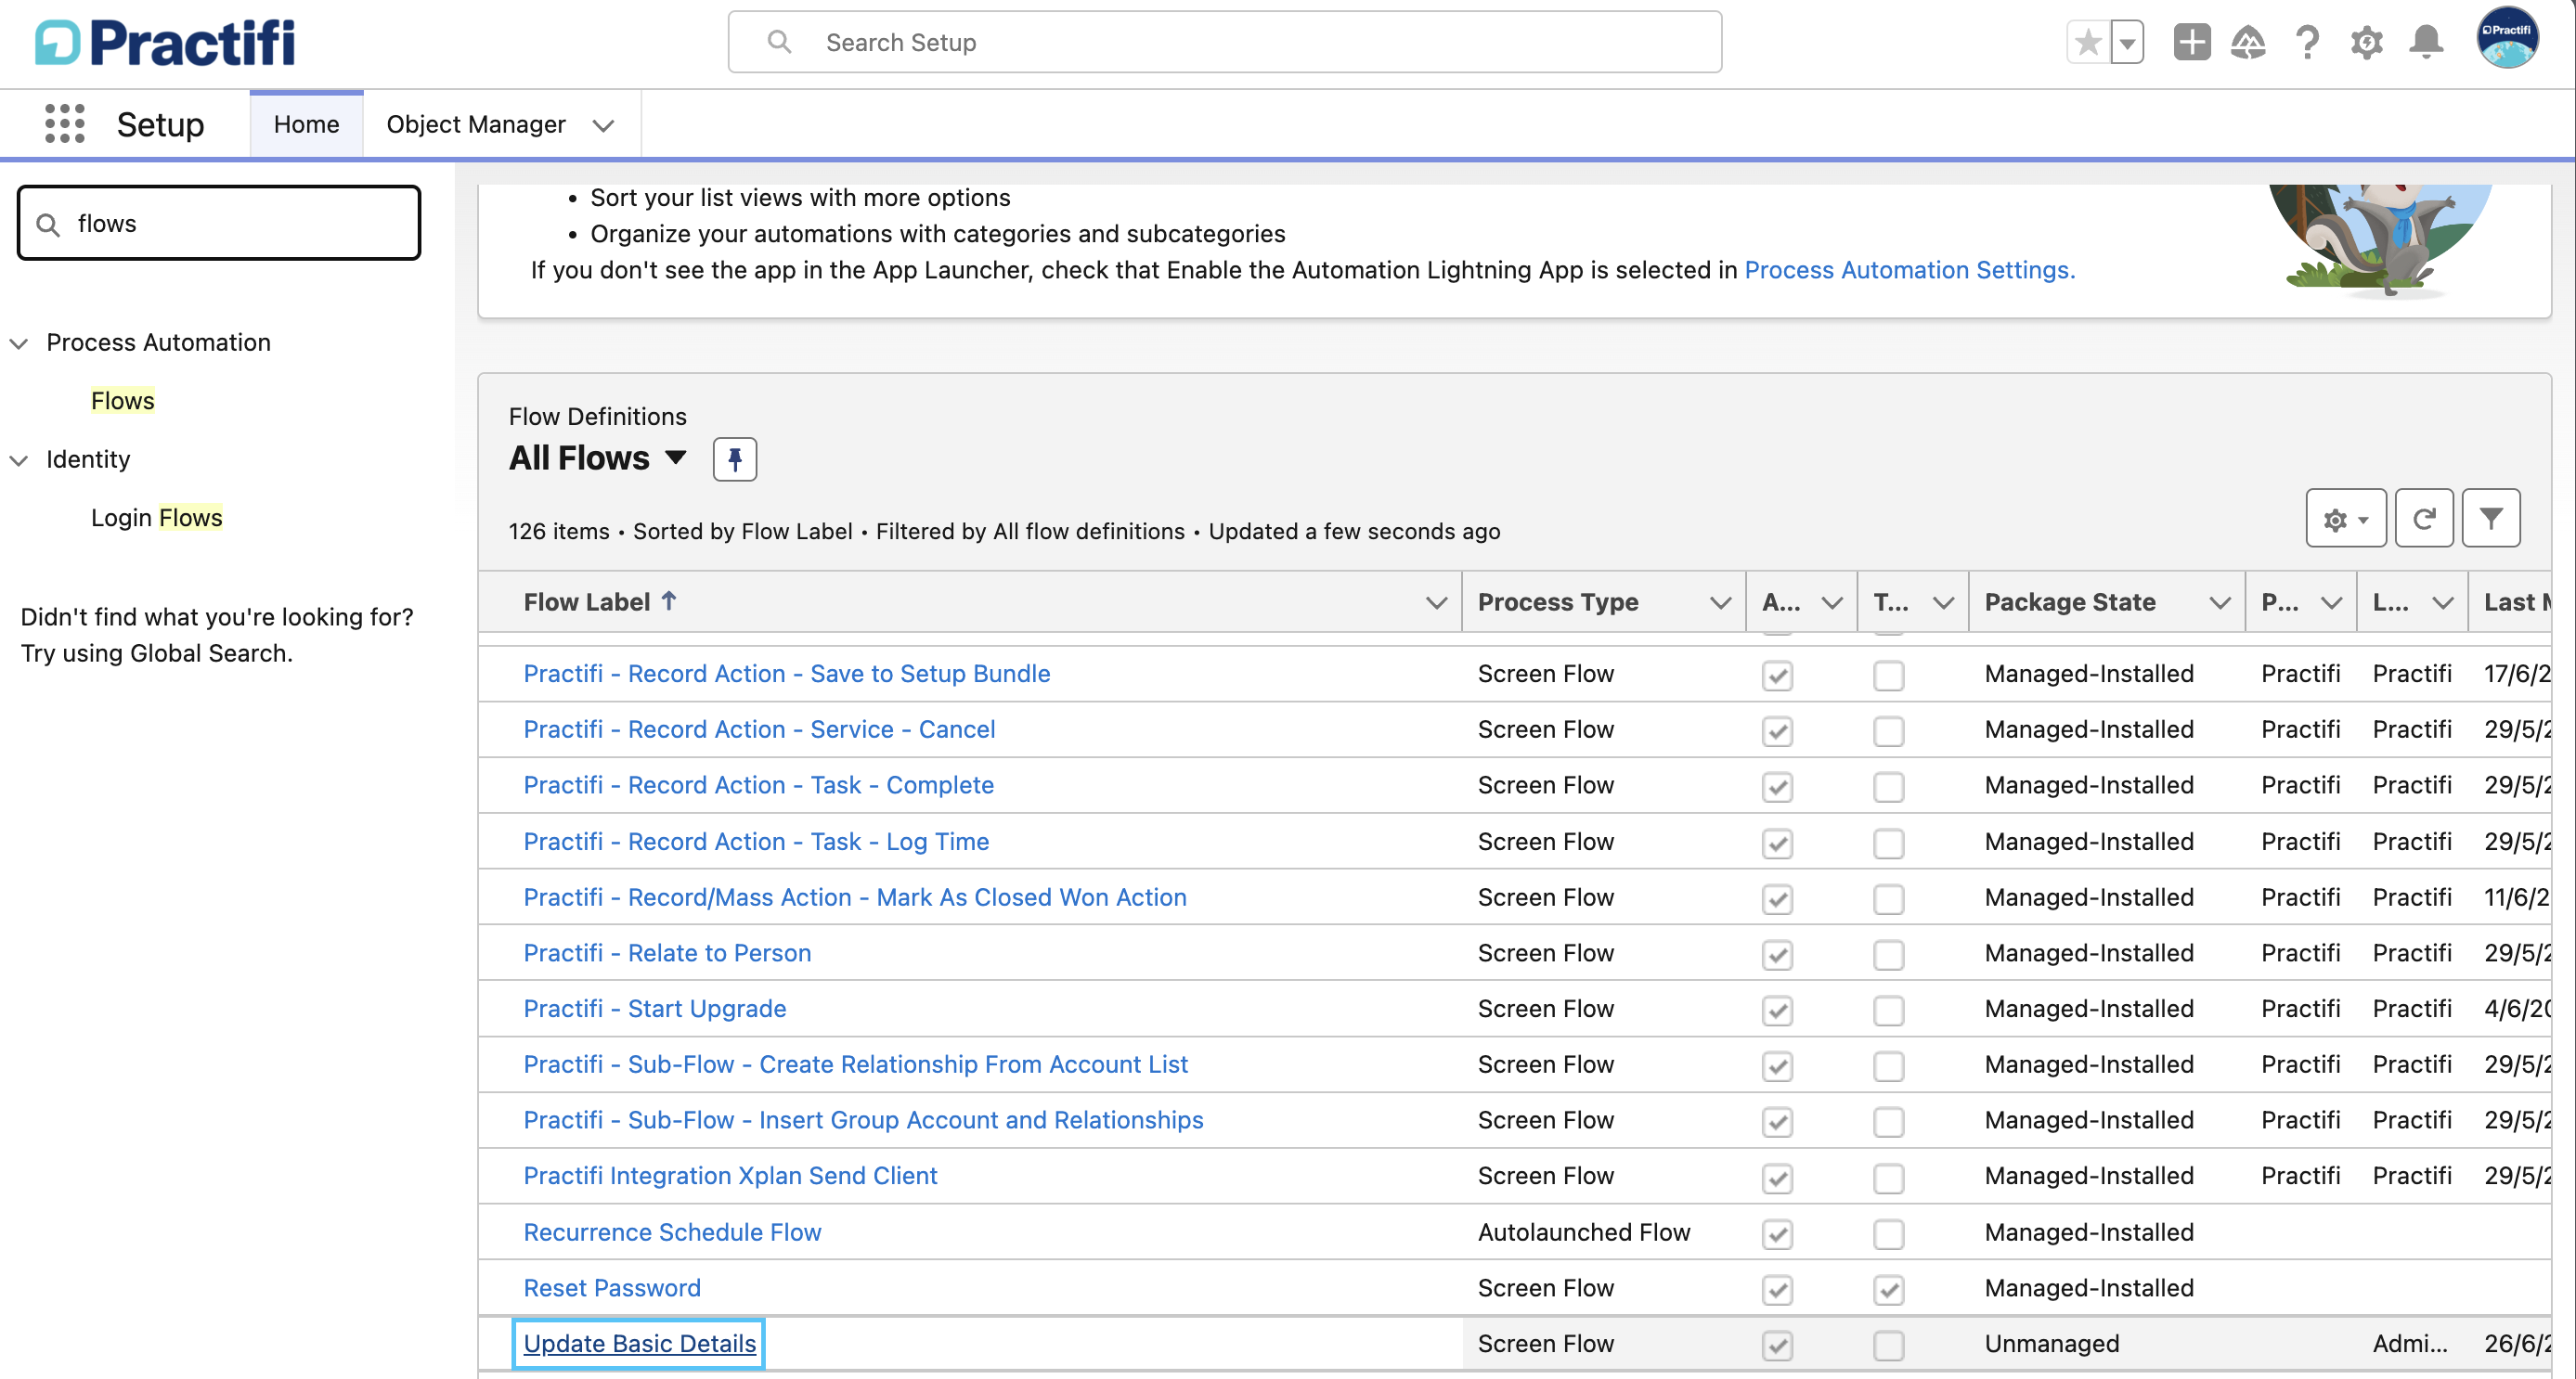
Task: Toggle Active checkbox for Task - Complete row
Action: 1777,787
